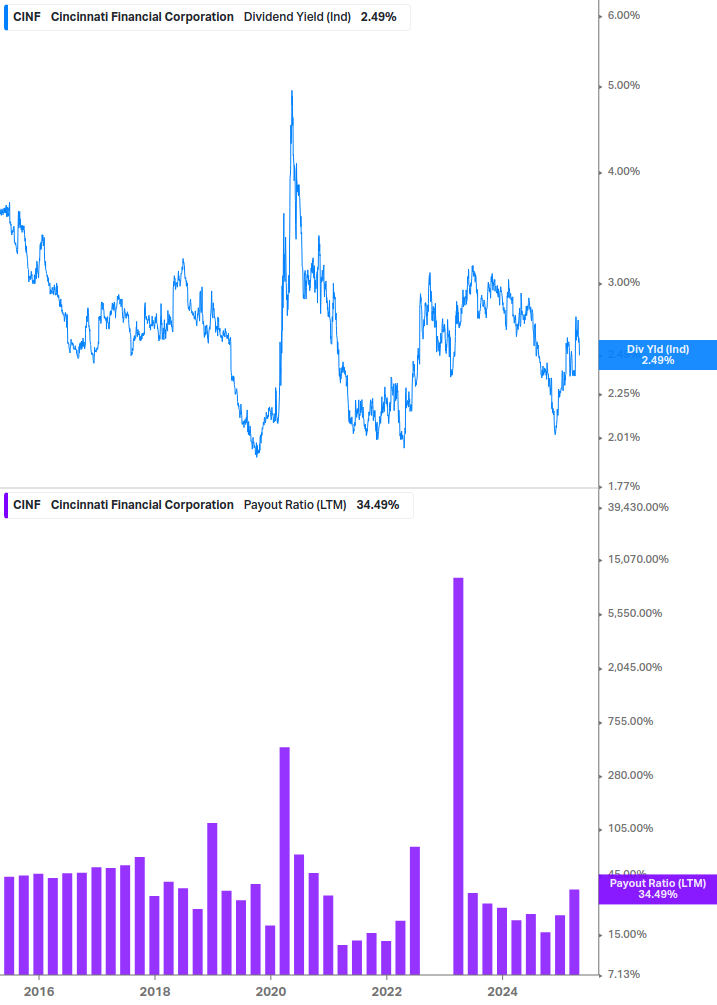This screenshot has height=1005, width=717.
Task: Click the 2.25% y-axis label
Action: pyautogui.click(x=623, y=393)
